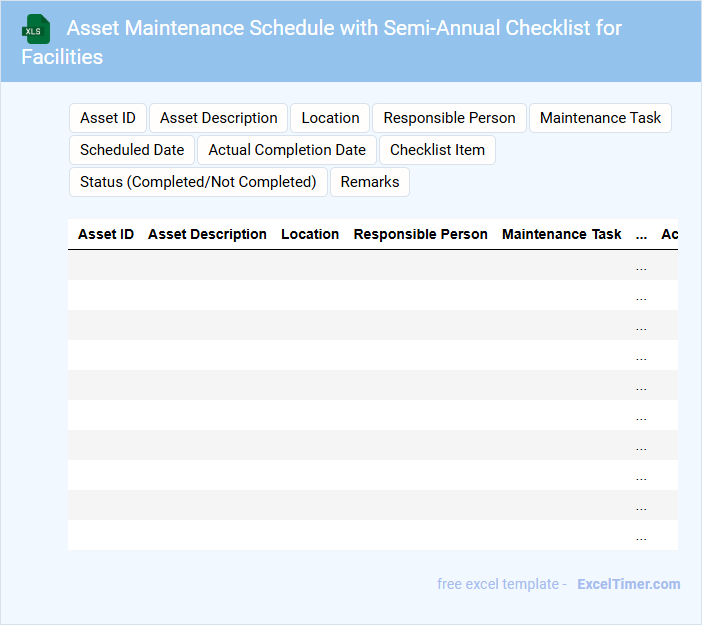This screenshot has height=625, width=702.
Task: Choose the Responsible Person tag
Action: (449, 118)
